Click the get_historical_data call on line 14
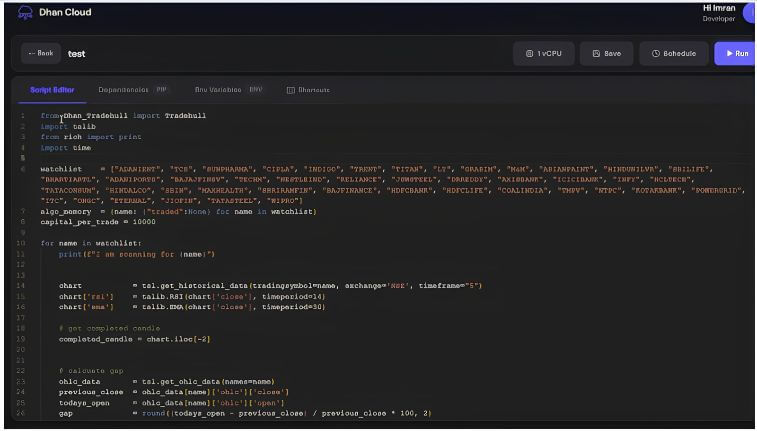This screenshot has height=431, width=757. (312, 286)
